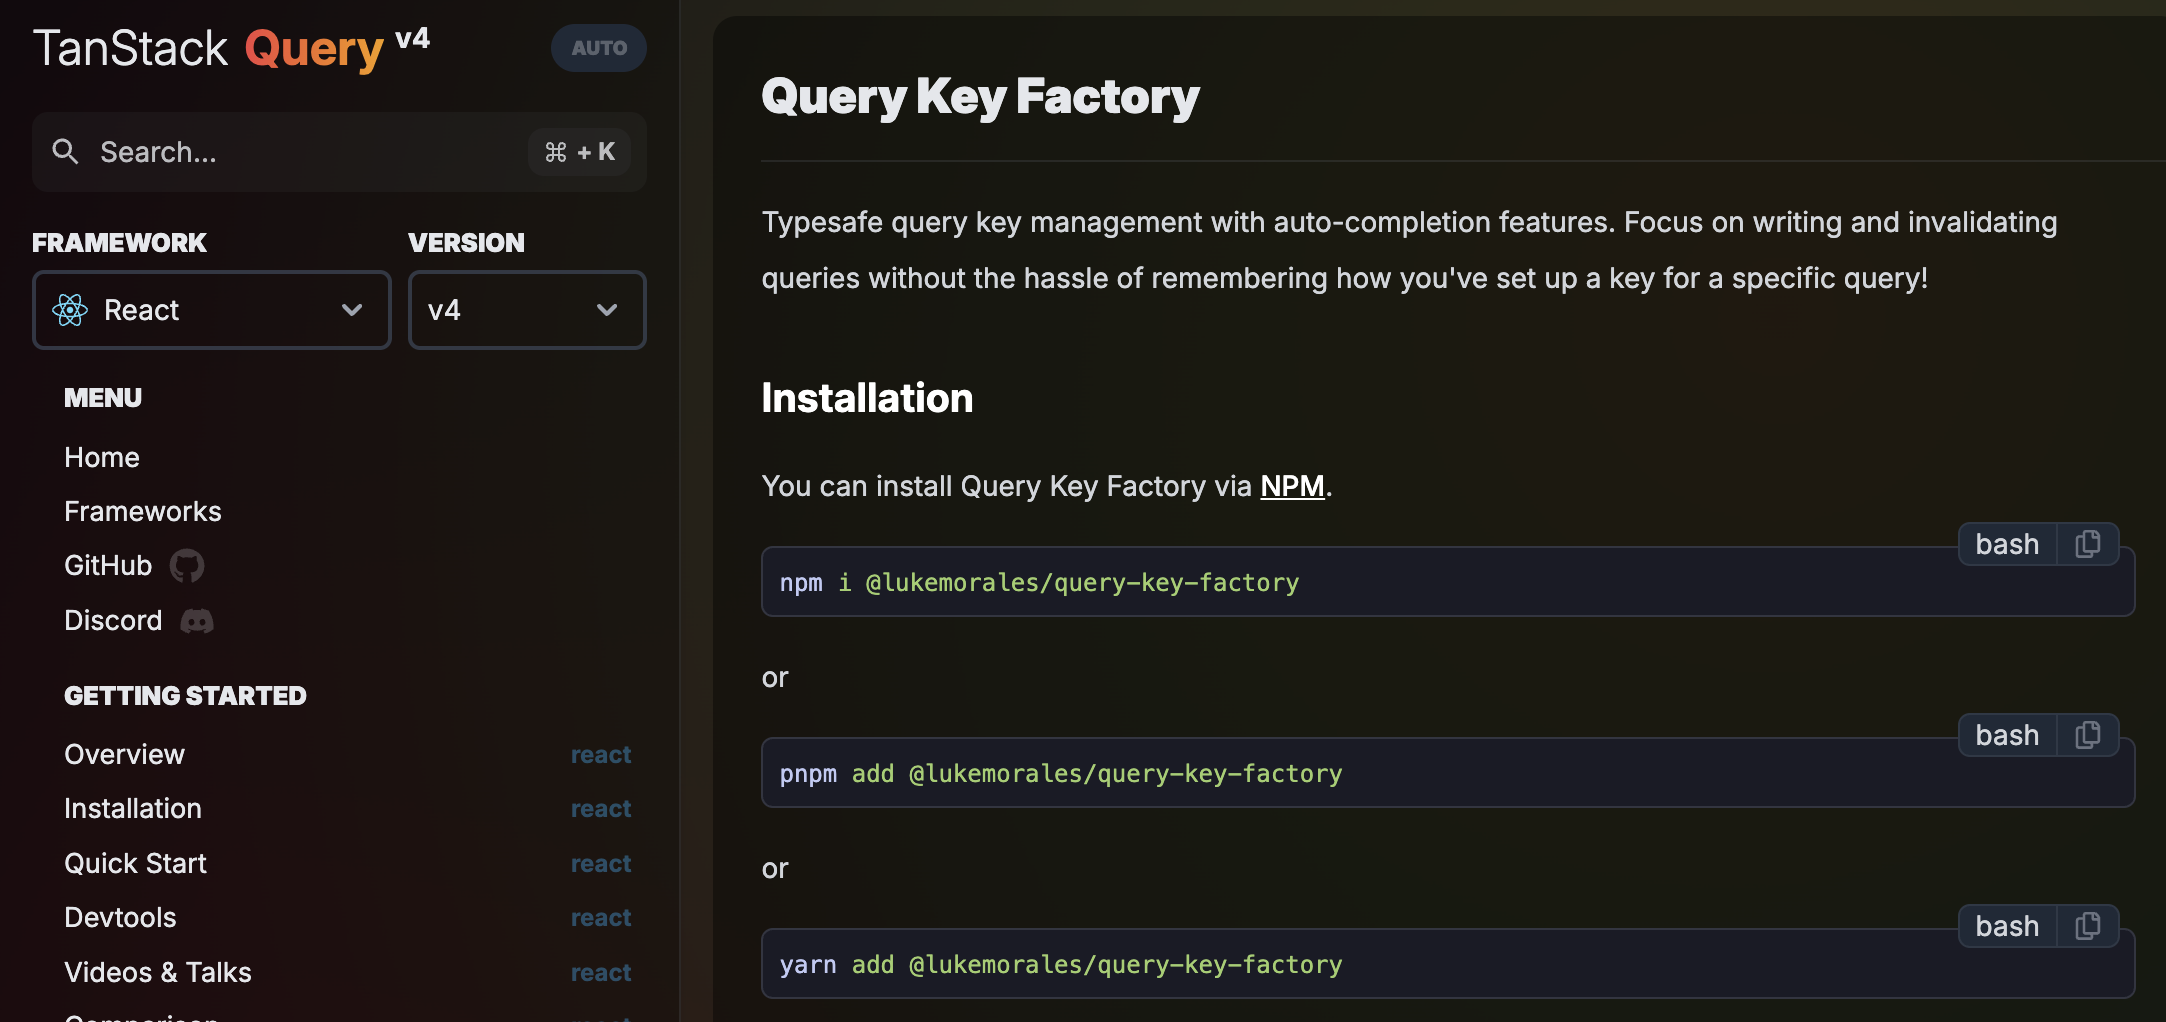Open Discord menu link
Screen dimensions: 2166x1022
coord(113,620)
